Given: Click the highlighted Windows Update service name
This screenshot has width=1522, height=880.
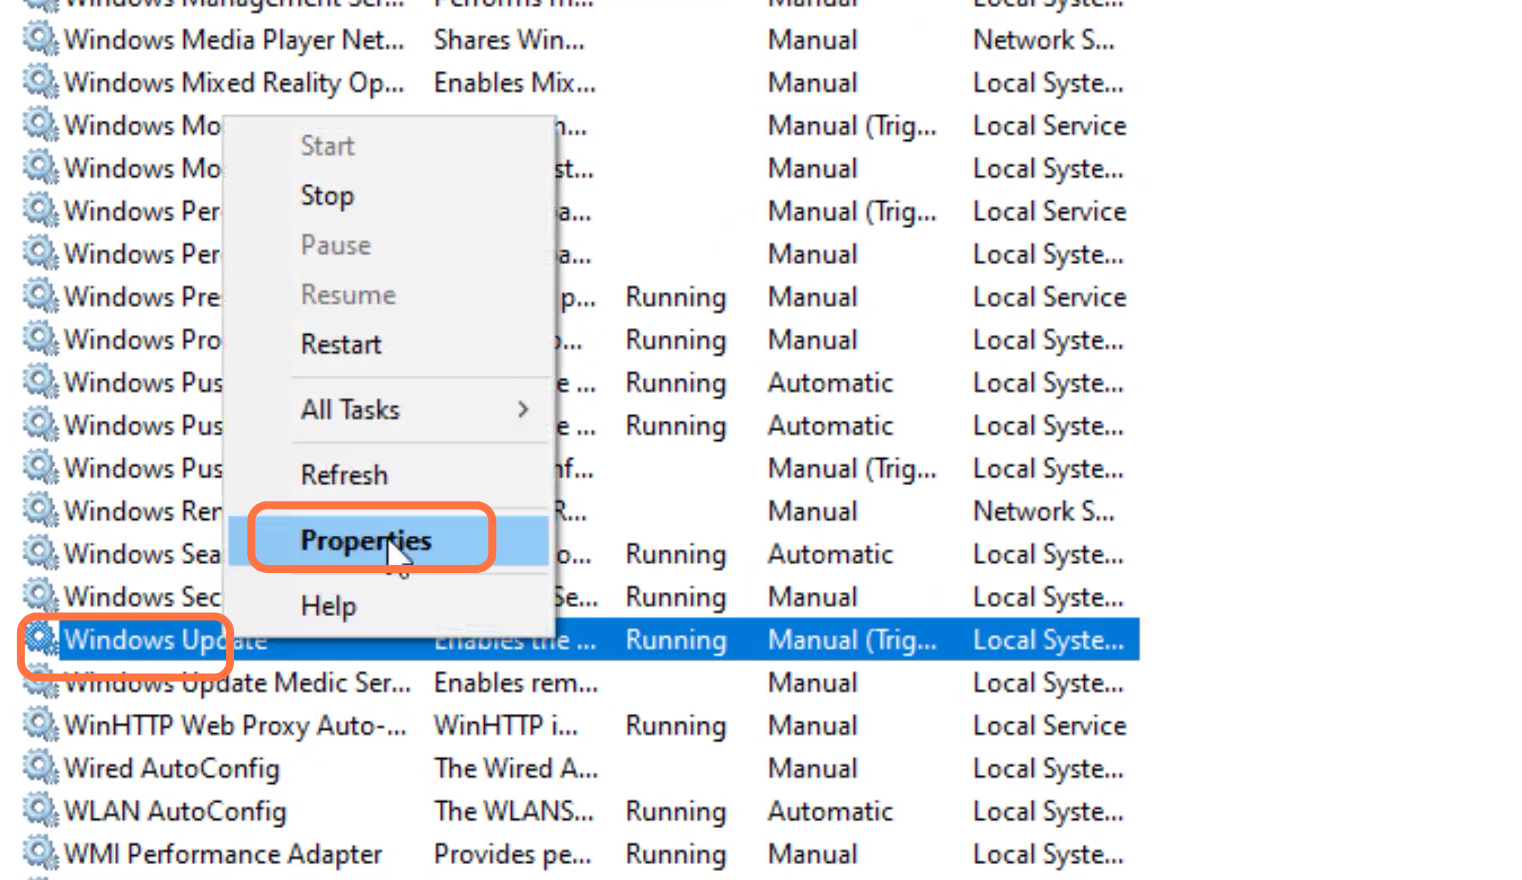Looking at the screenshot, I should (165, 639).
